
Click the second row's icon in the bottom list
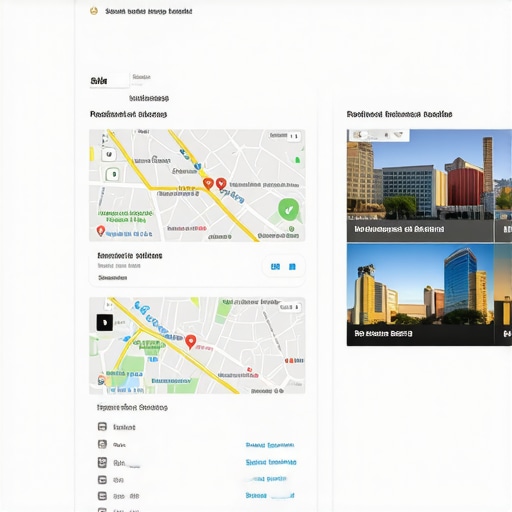pyautogui.click(x=102, y=444)
